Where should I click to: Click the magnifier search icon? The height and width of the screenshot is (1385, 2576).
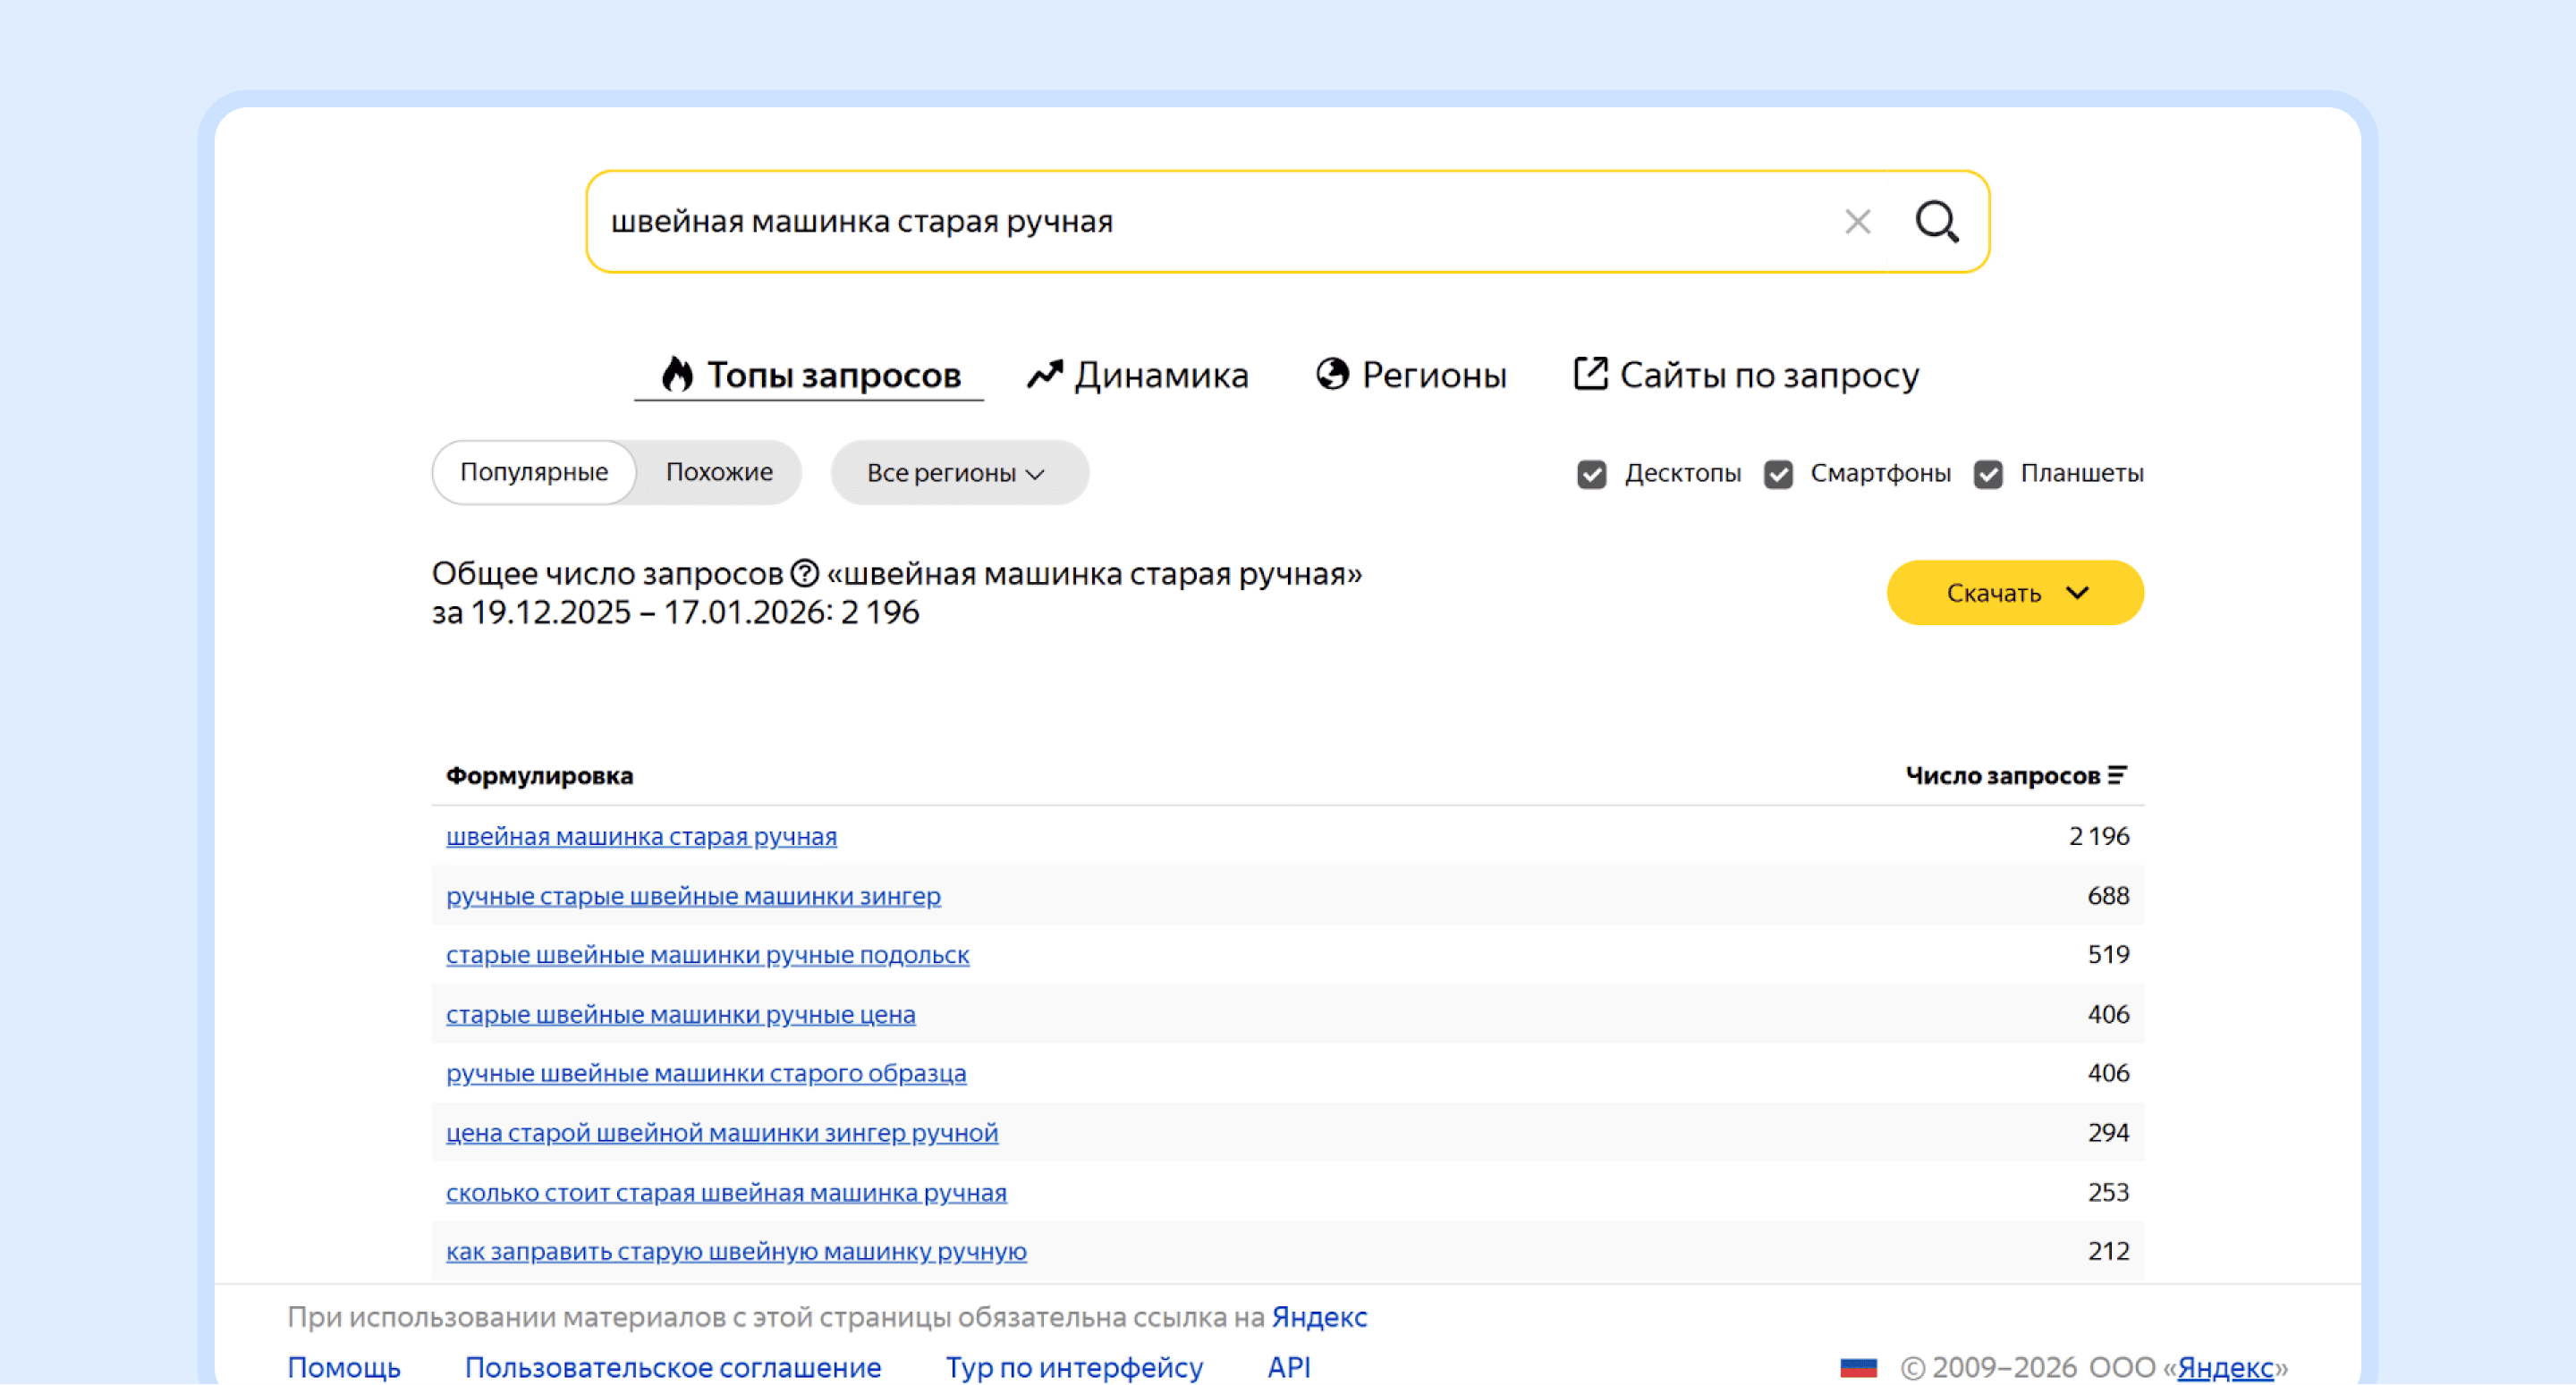tap(1938, 221)
